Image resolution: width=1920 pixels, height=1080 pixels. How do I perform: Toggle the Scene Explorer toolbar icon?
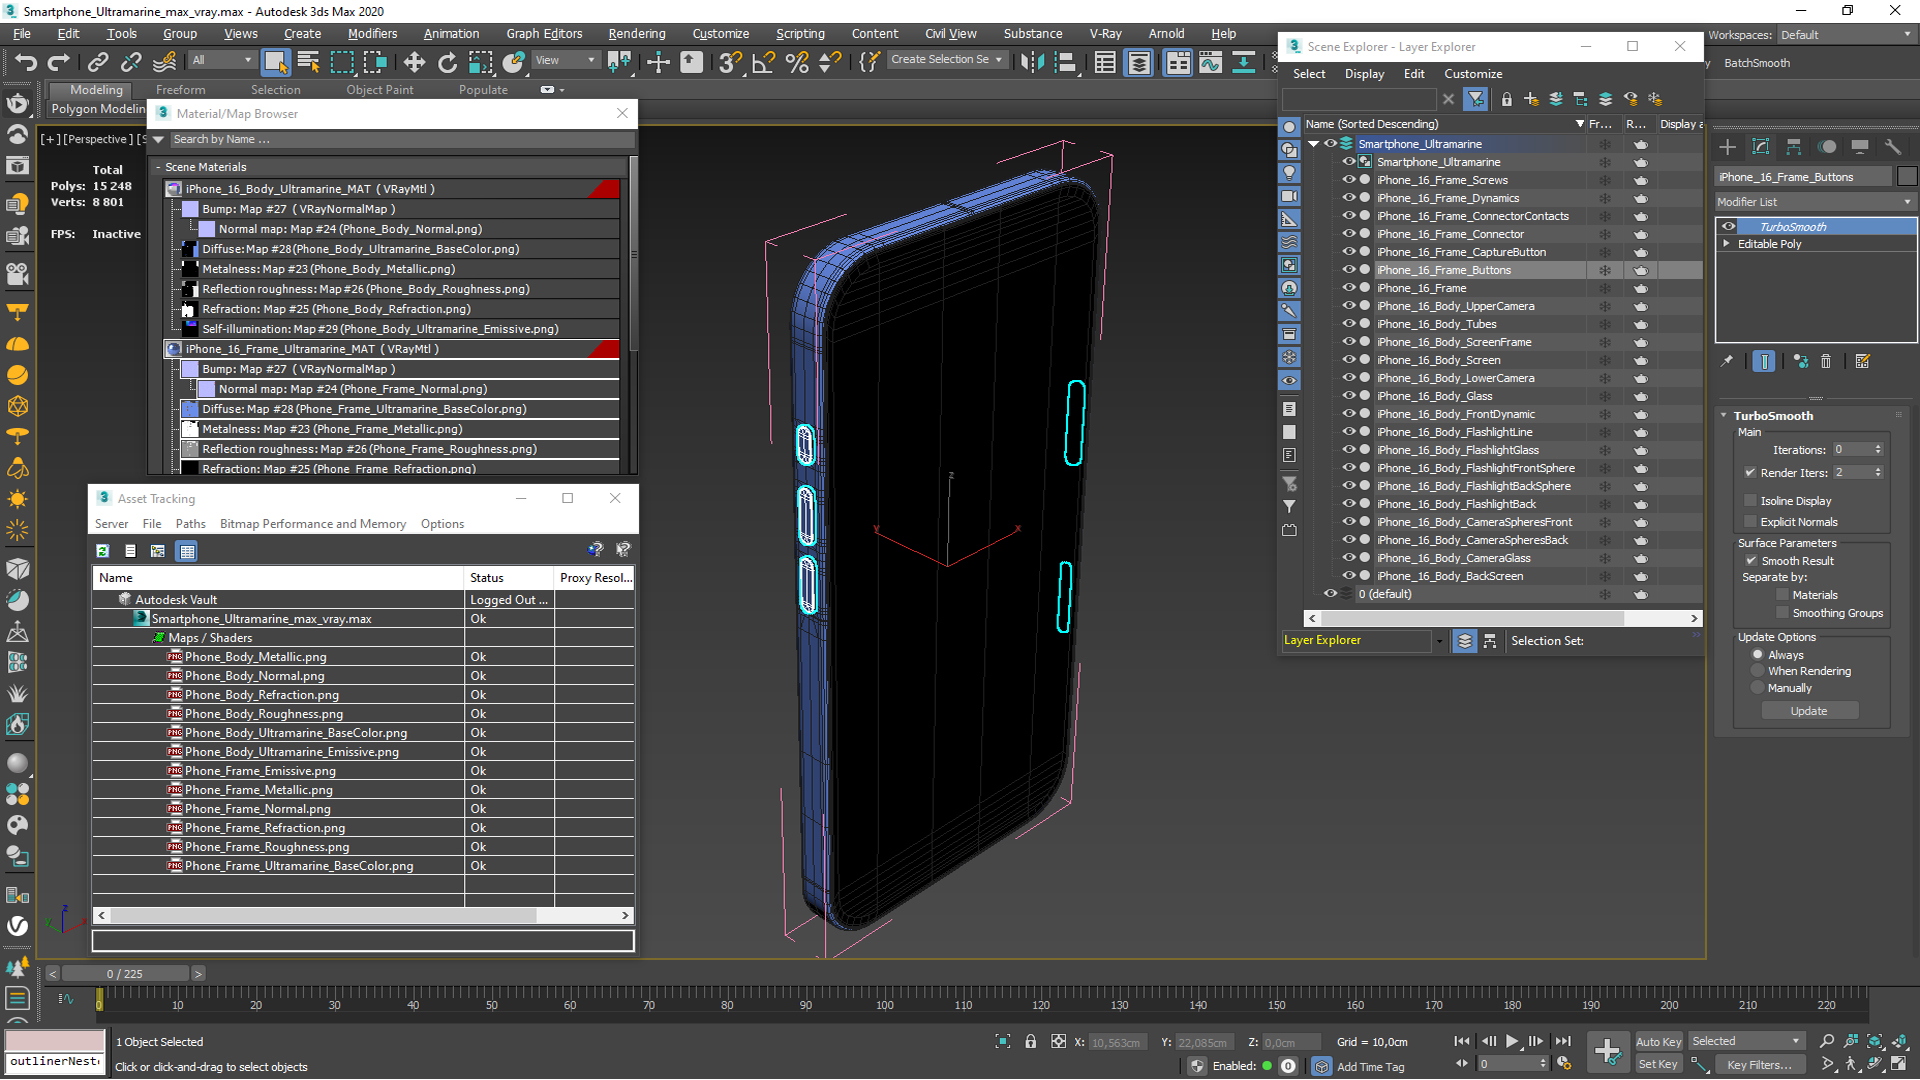(x=1105, y=62)
